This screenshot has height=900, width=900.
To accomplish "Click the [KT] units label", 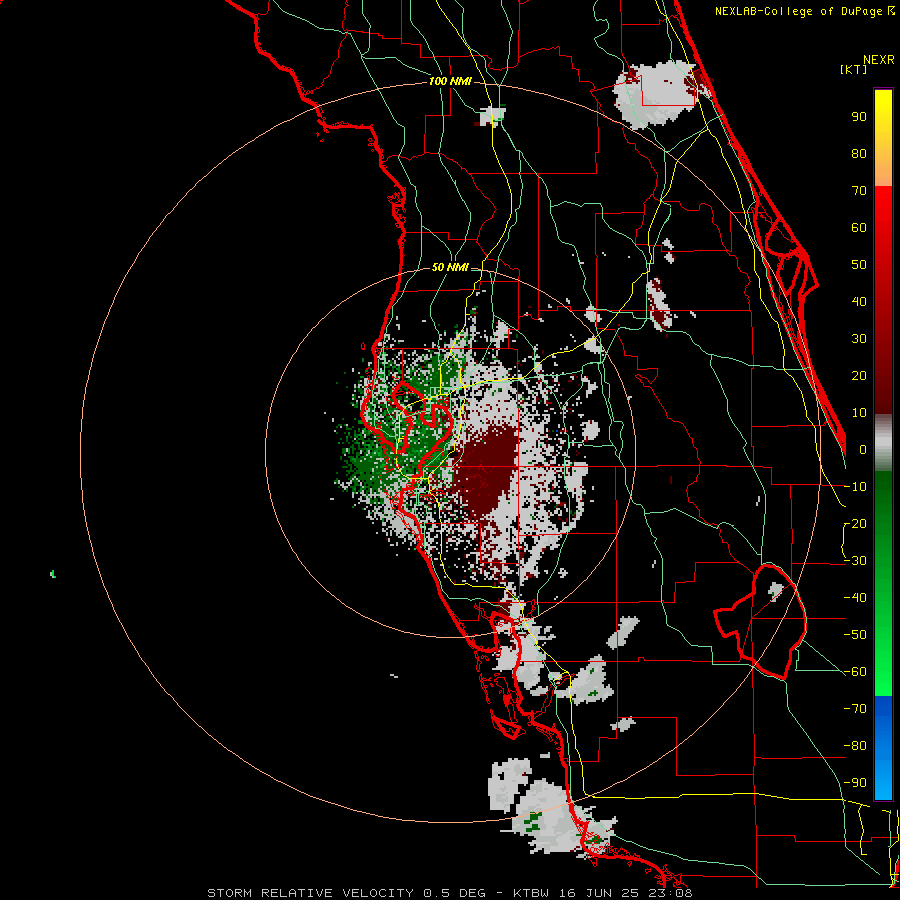I will coord(854,69).
